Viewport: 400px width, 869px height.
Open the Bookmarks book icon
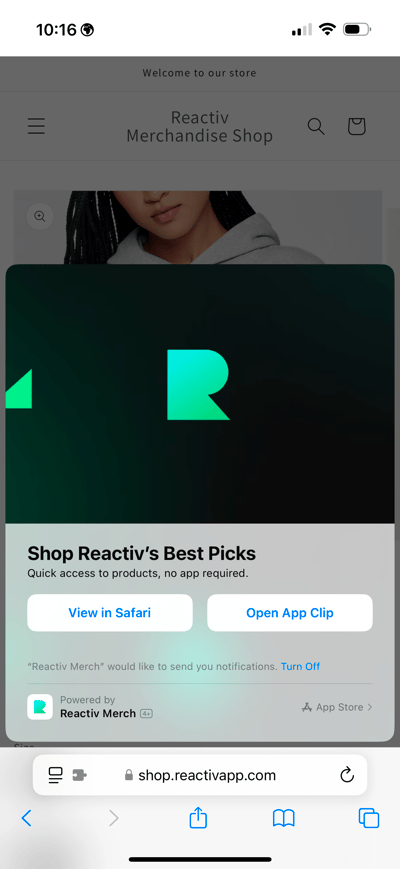[284, 818]
